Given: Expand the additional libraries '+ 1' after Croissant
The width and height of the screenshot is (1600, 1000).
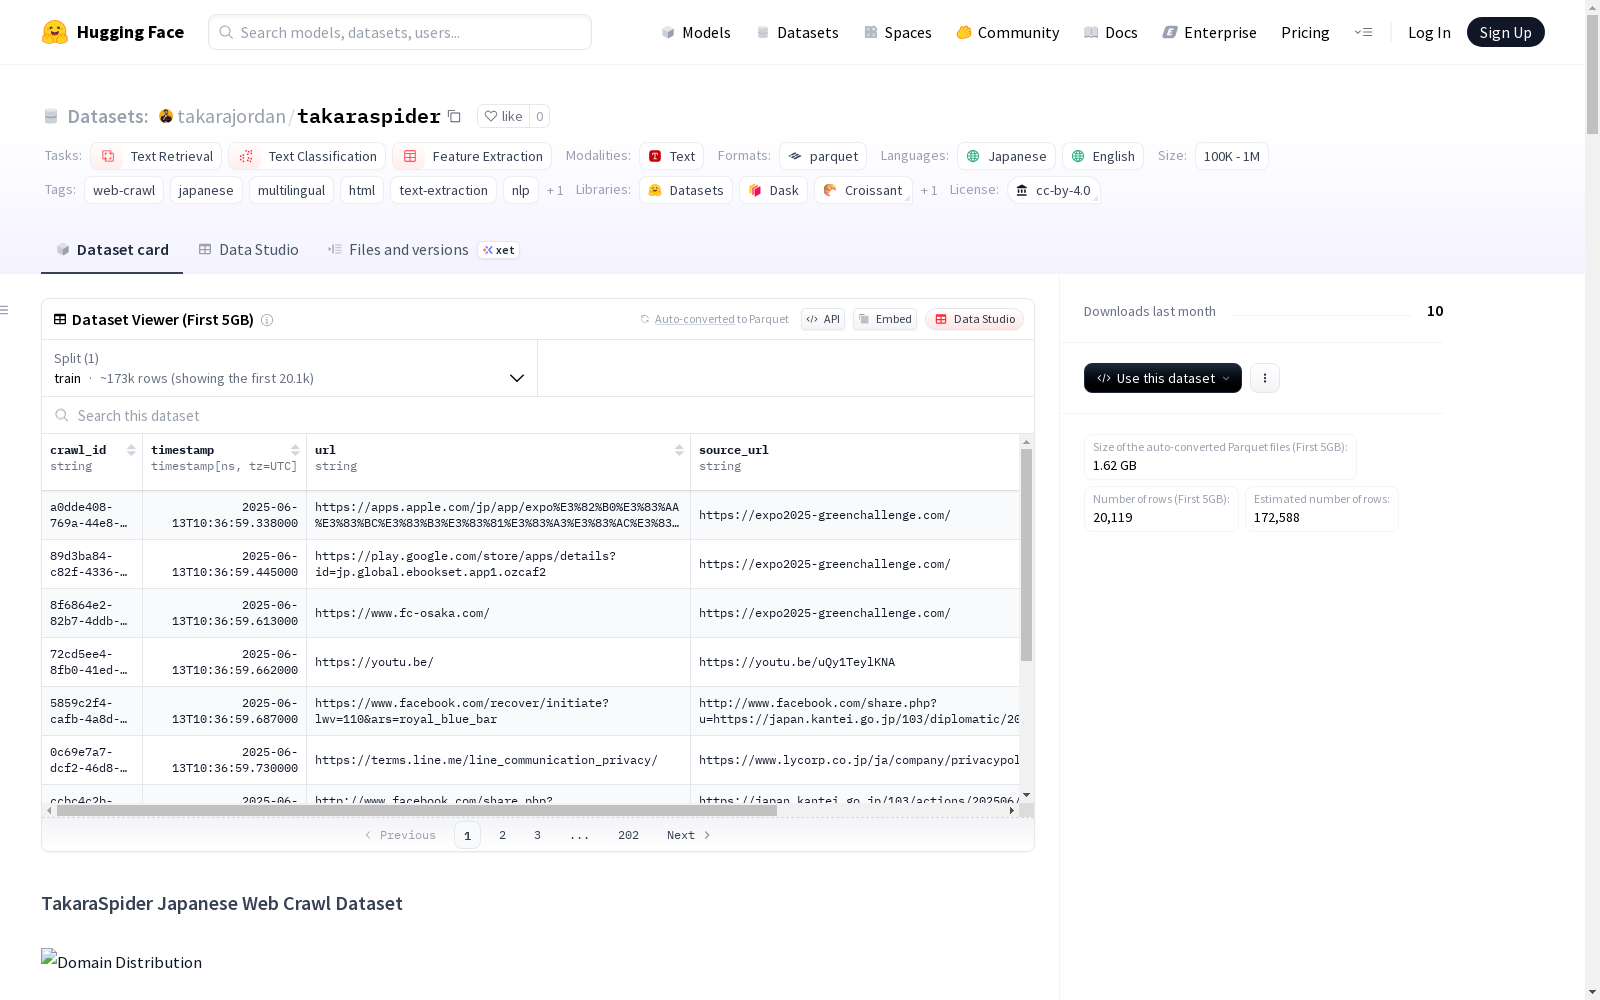Looking at the screenshot, I should click(x=929, y=190).
